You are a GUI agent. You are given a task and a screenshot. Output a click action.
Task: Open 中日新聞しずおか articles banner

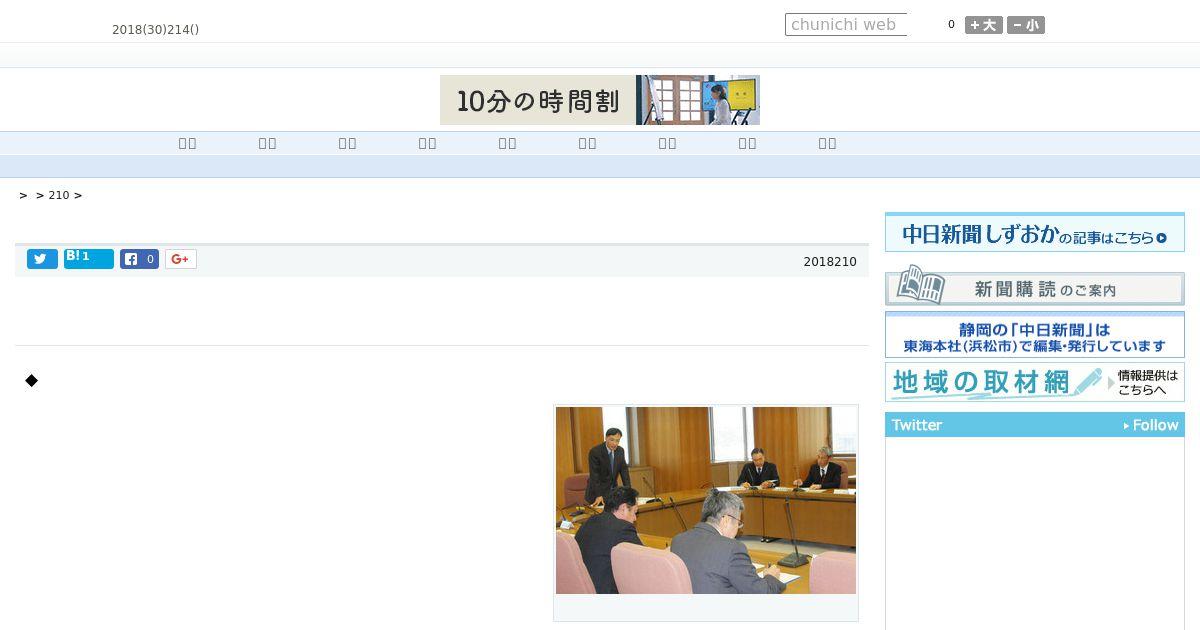1035,233
